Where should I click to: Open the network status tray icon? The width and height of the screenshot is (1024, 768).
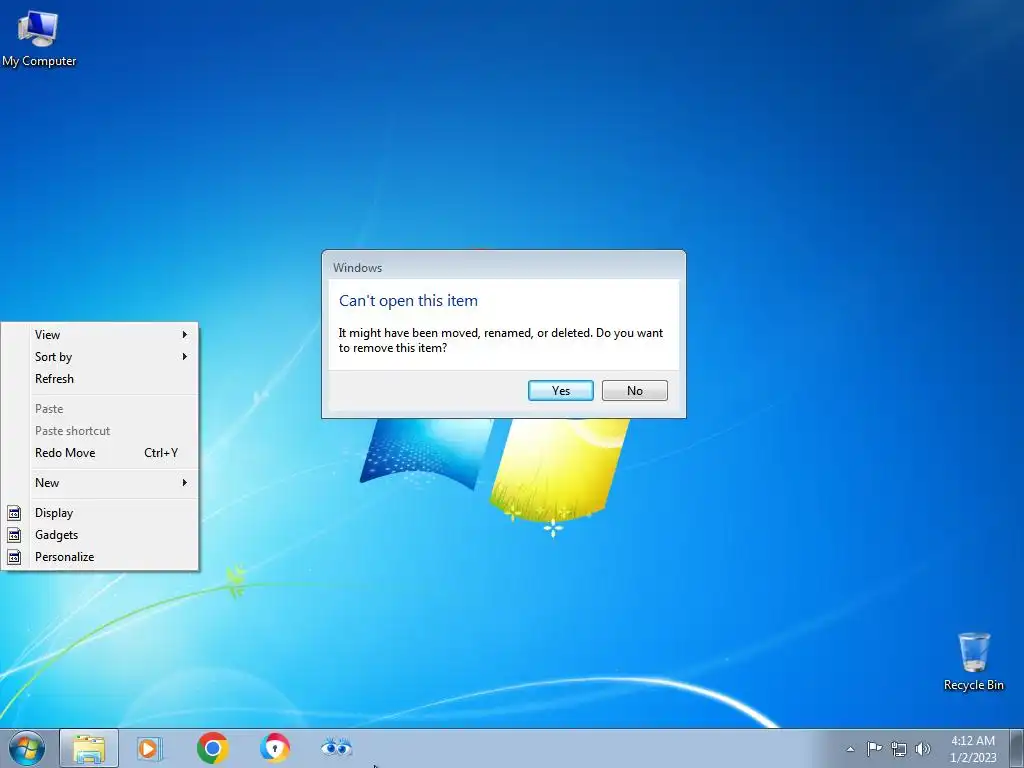(x=899, y=749)
